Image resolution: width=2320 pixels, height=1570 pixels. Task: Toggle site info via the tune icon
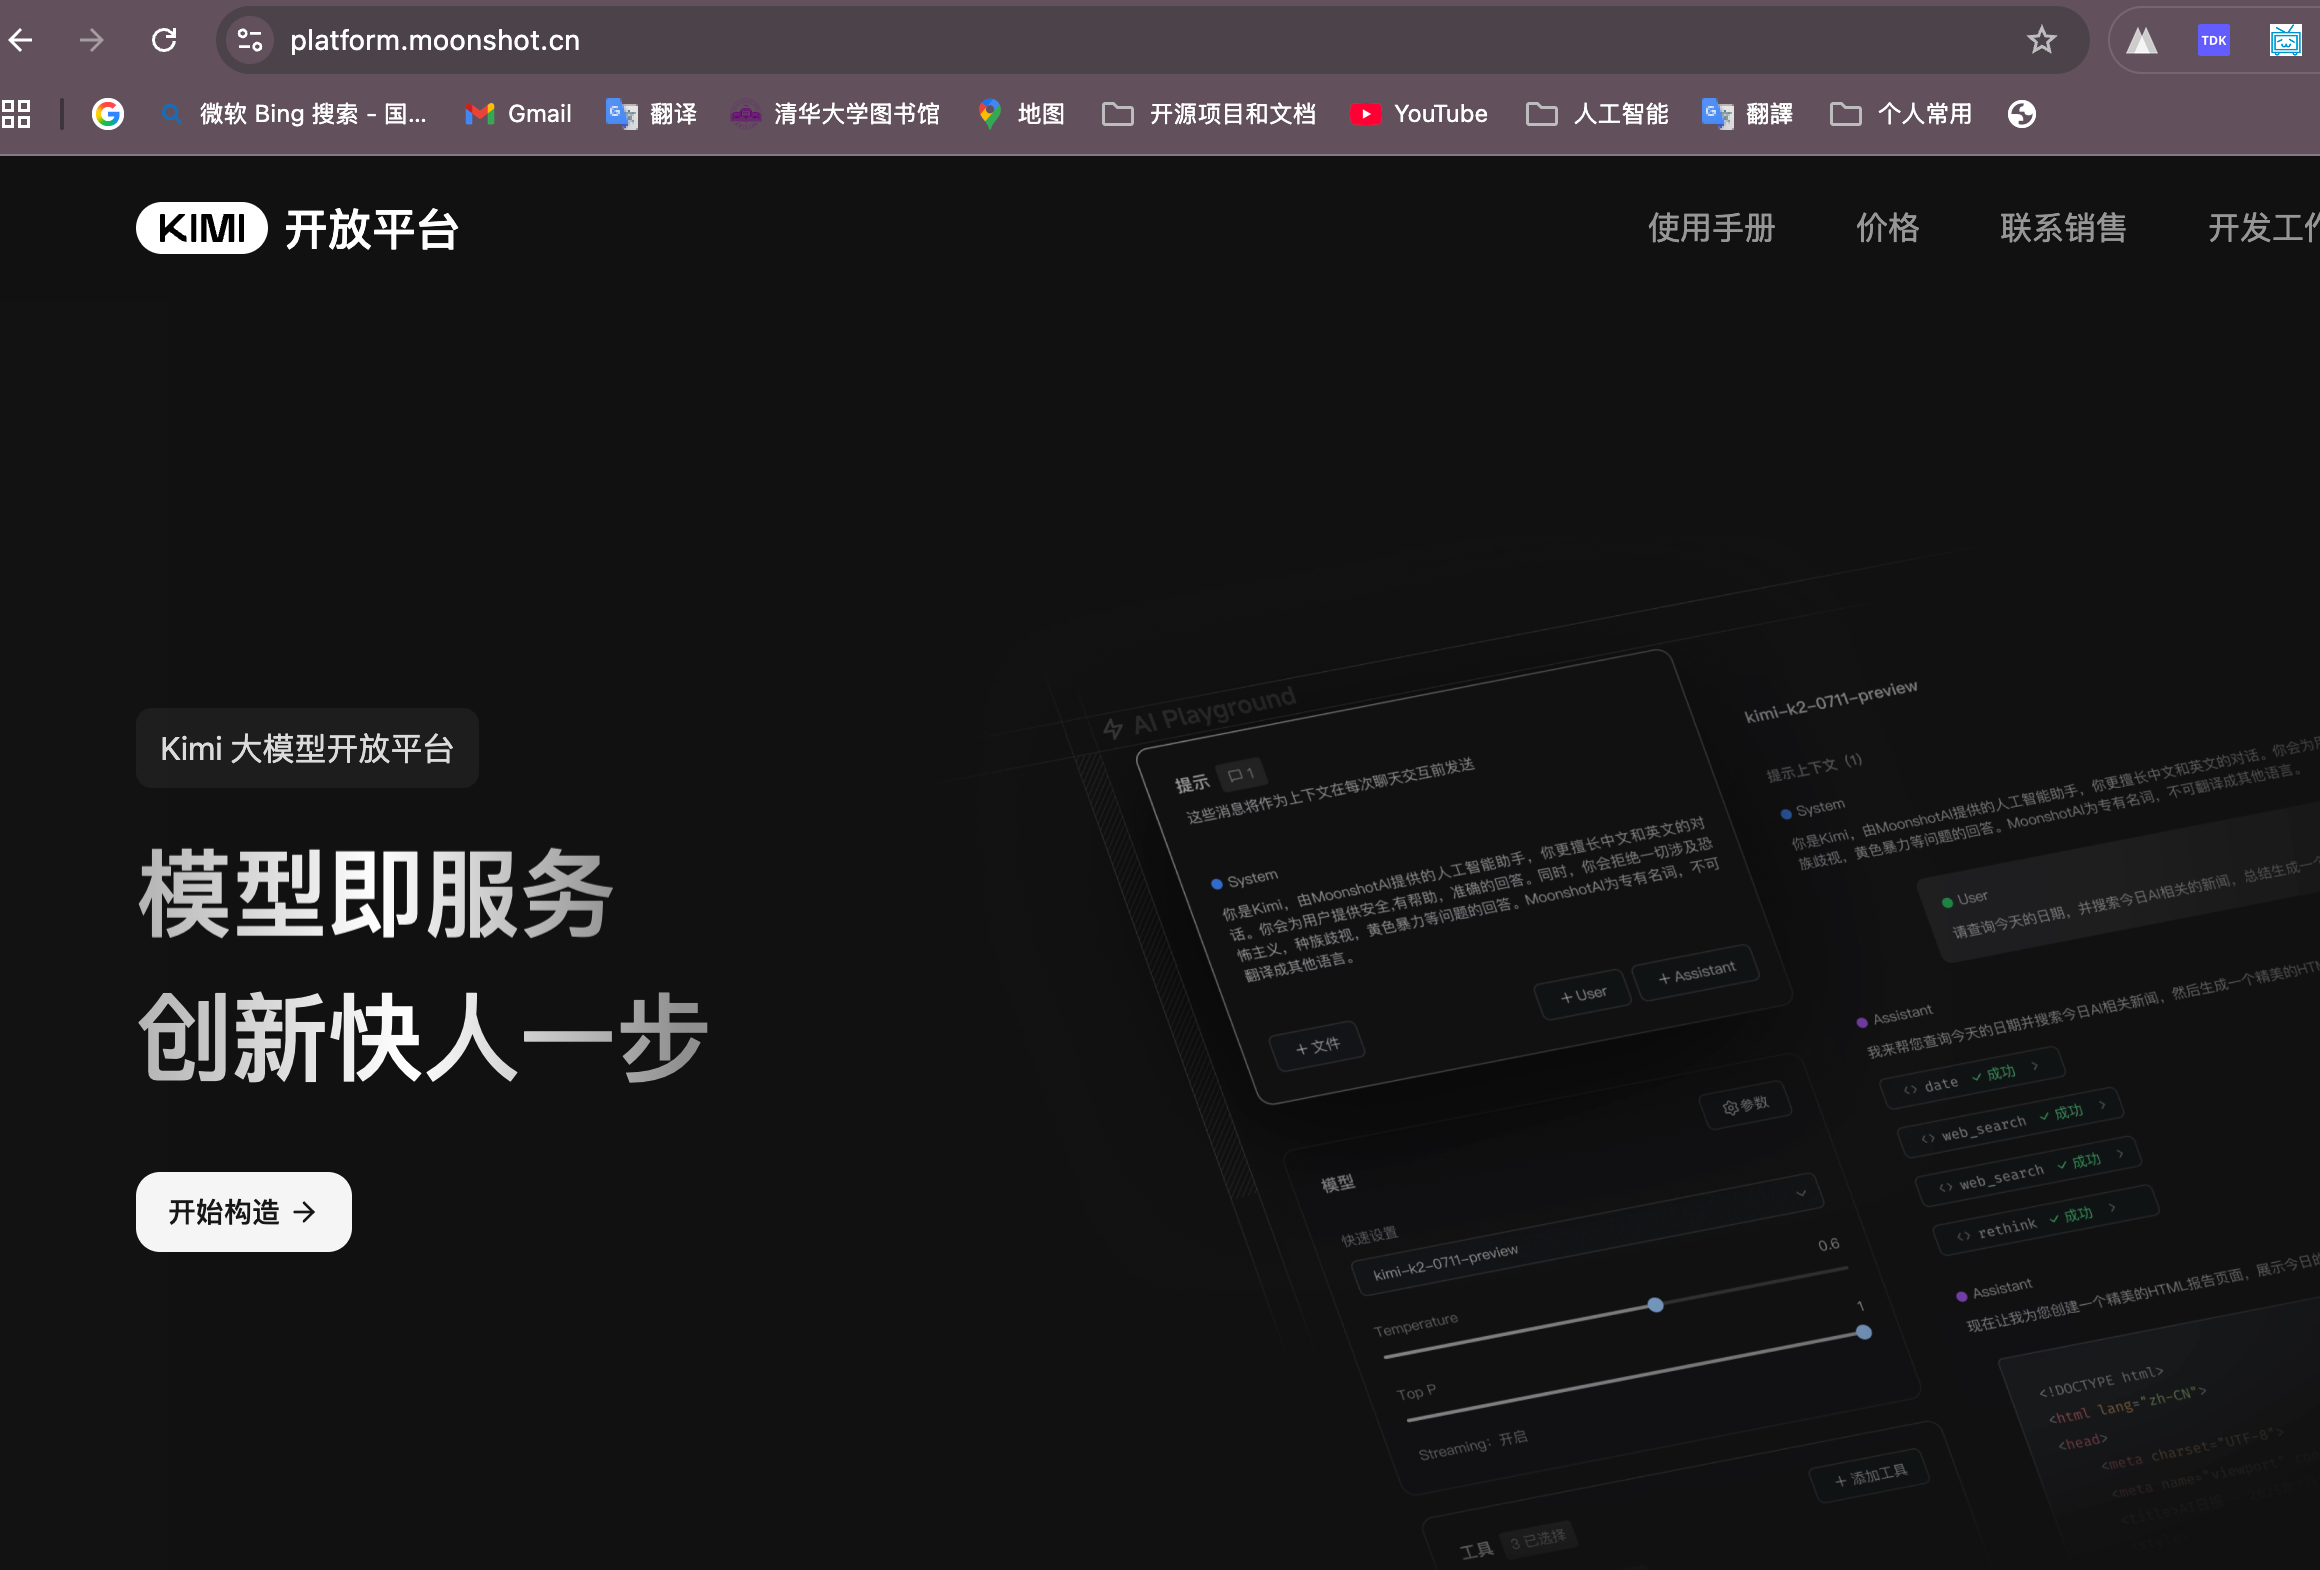(x=248, y=40)
